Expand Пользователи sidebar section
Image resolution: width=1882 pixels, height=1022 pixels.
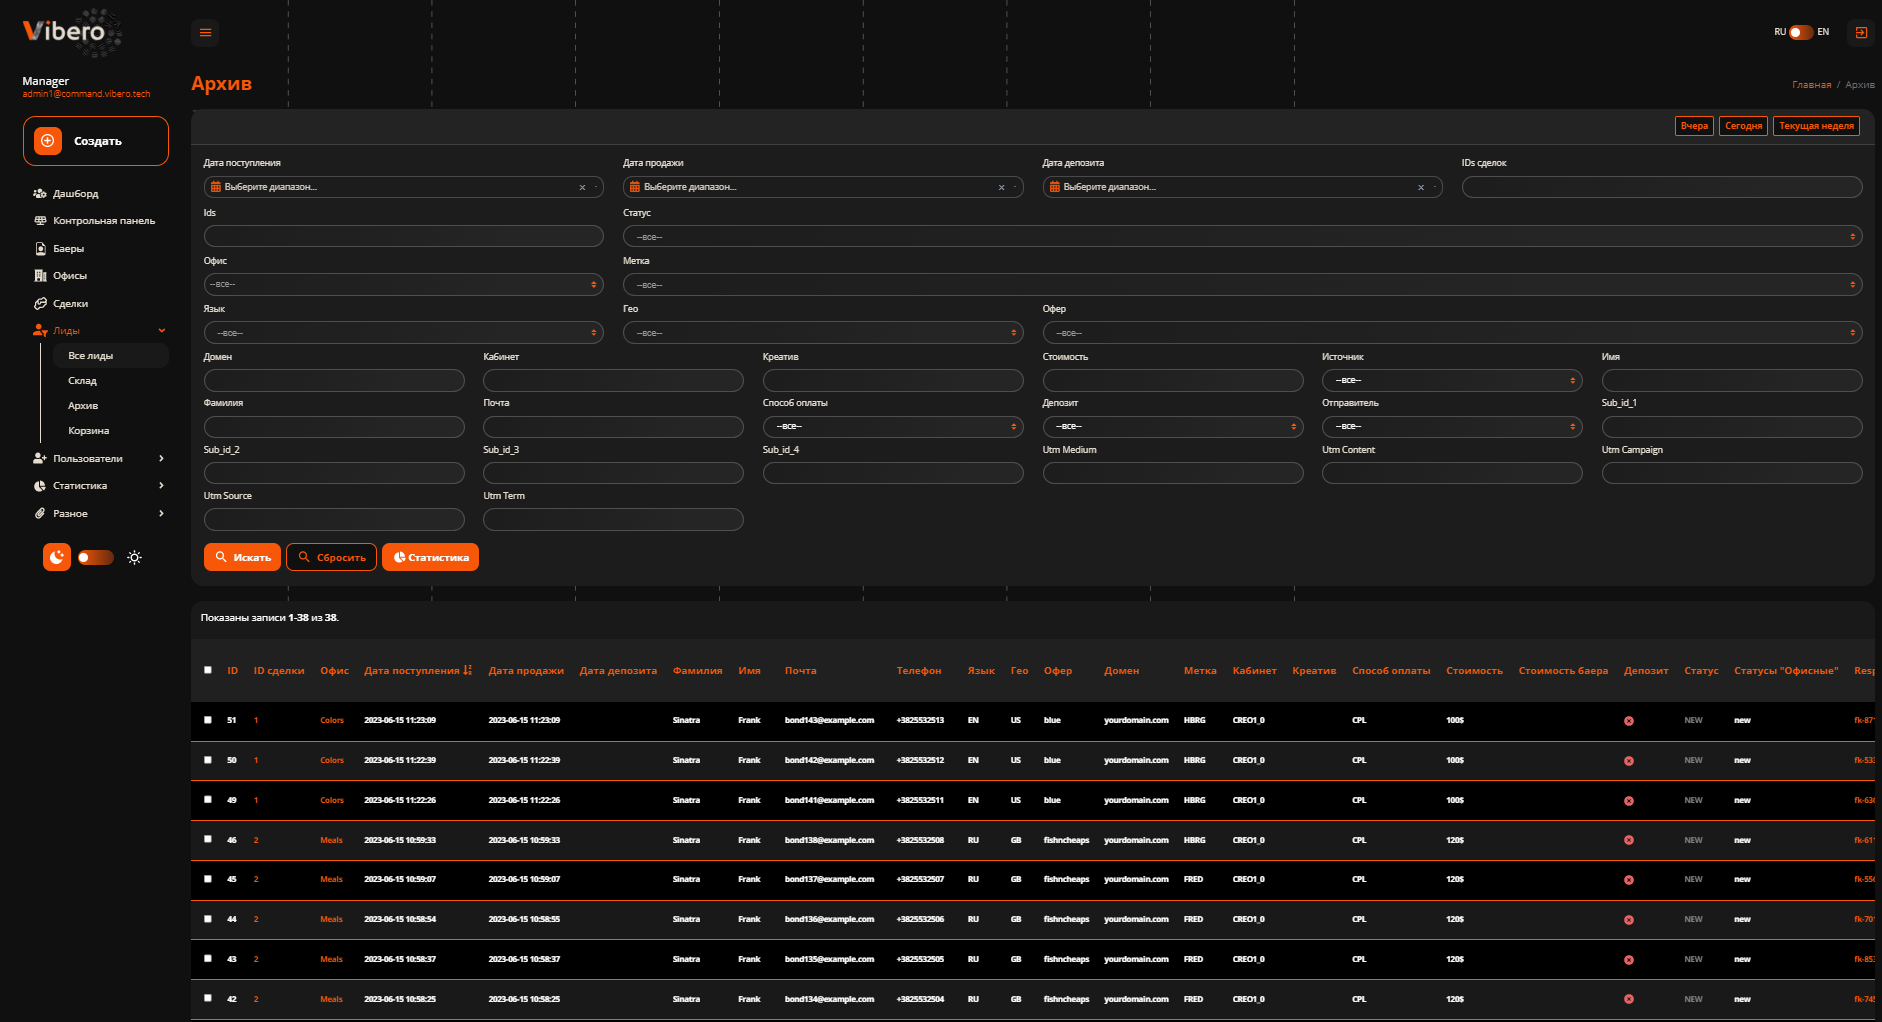[98, 458]
